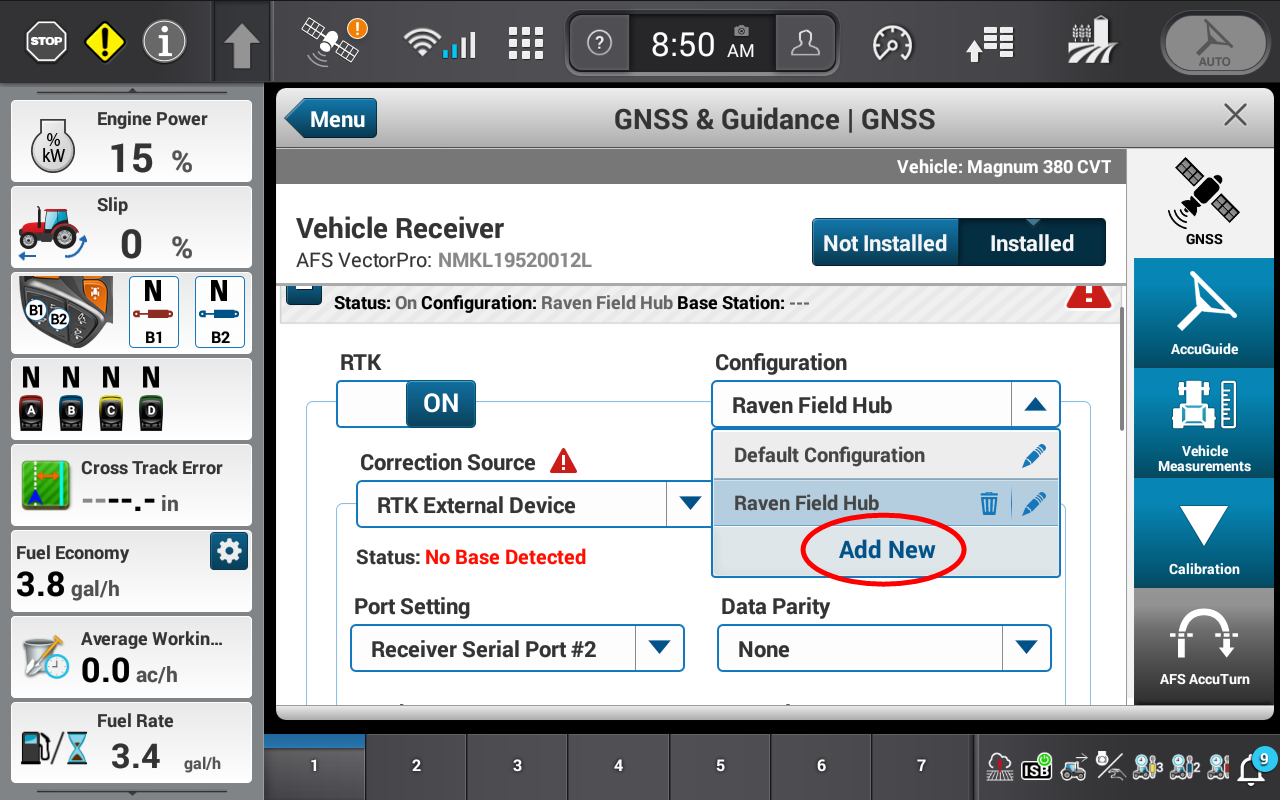
Task: Open the Engine Power widget
Action: pyautogui.click(x=131, y=141)
